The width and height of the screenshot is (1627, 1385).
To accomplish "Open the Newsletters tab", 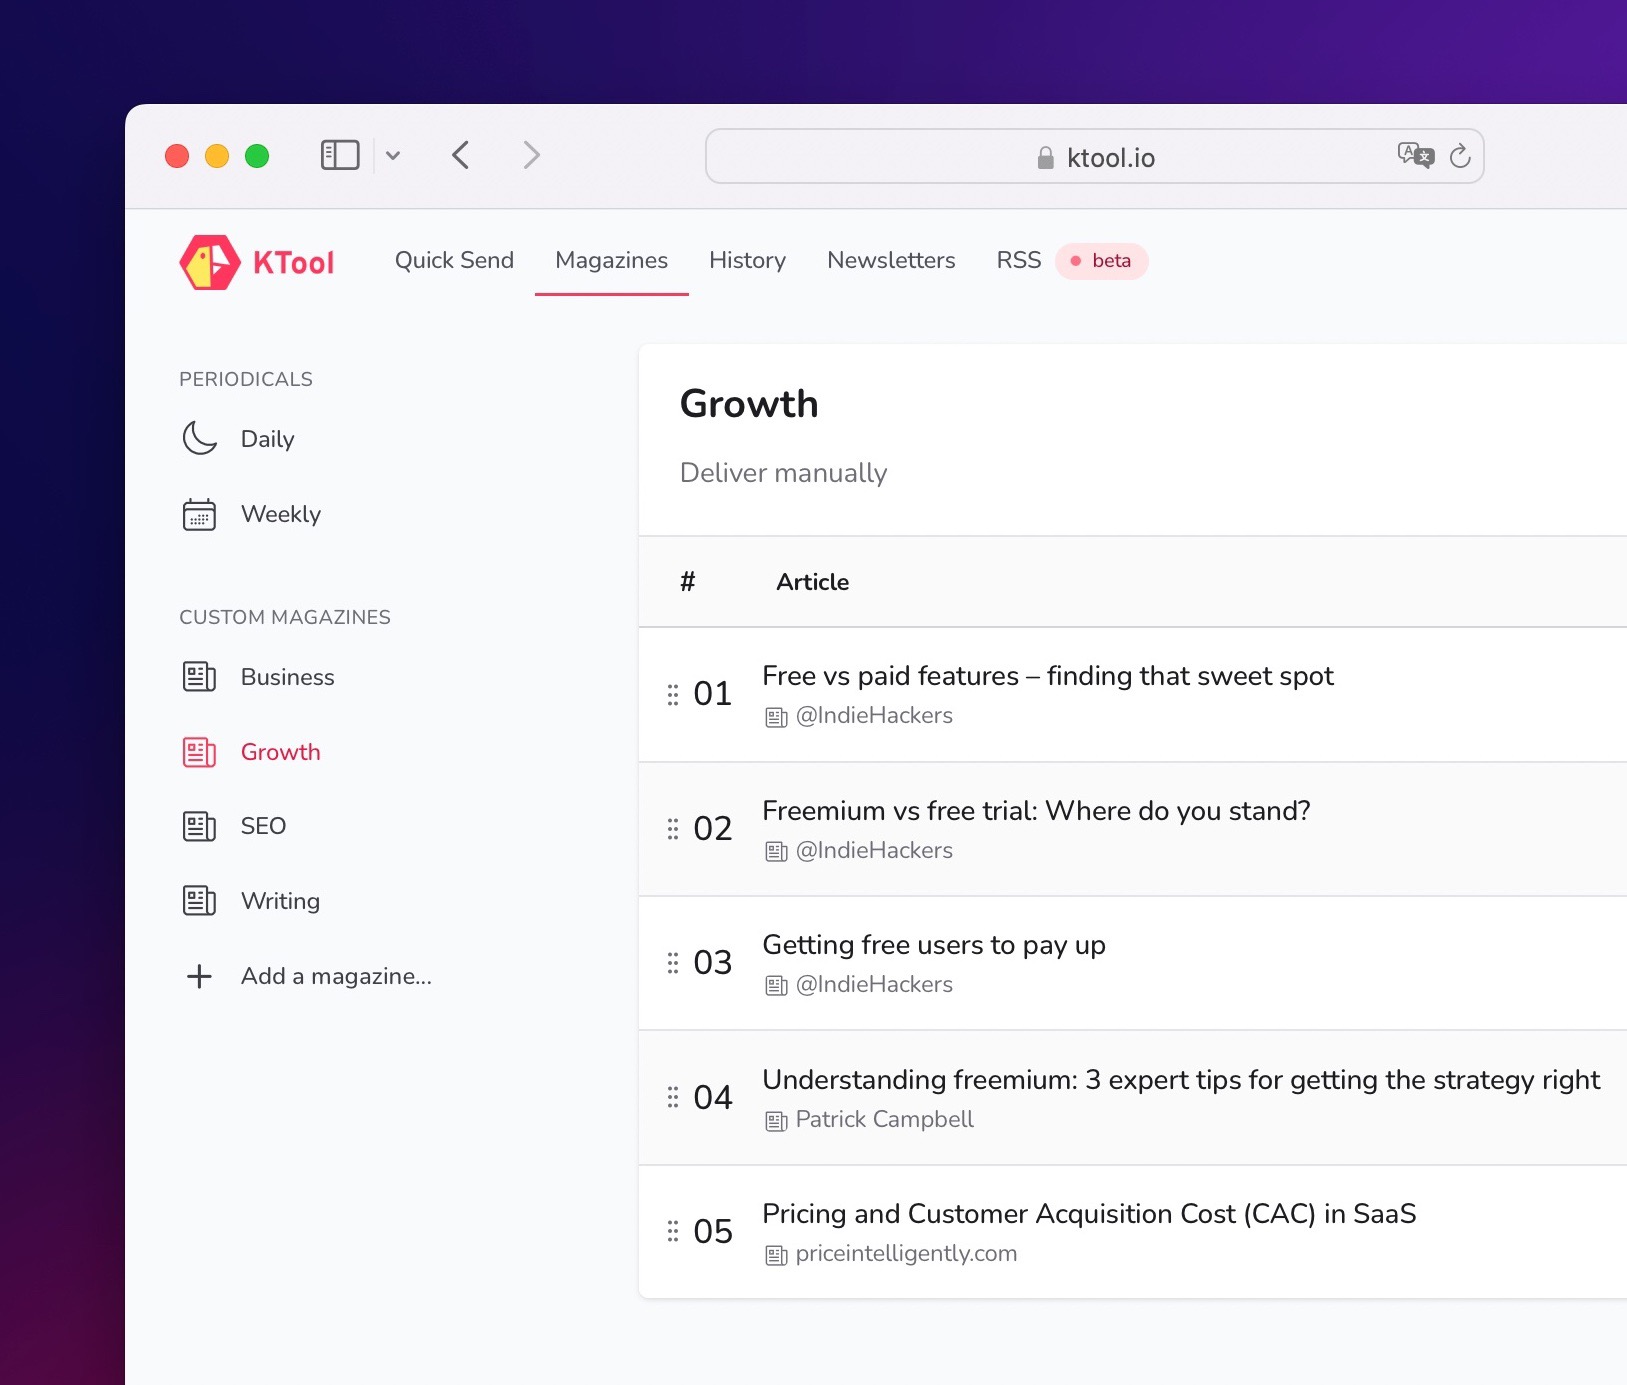I will [891, 260].
